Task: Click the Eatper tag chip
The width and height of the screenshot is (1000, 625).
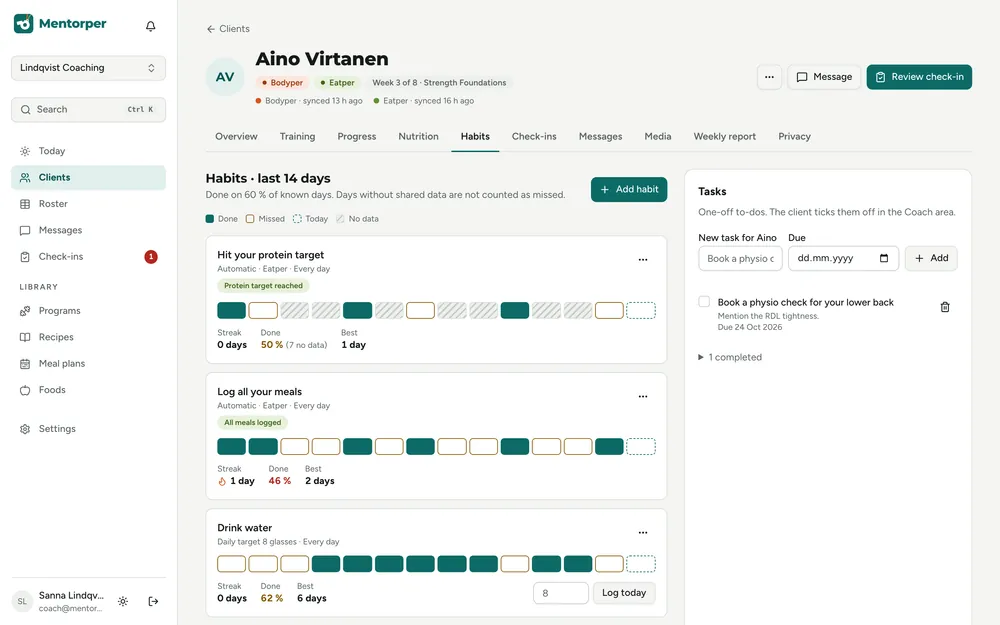Action: tap(337, 83)
